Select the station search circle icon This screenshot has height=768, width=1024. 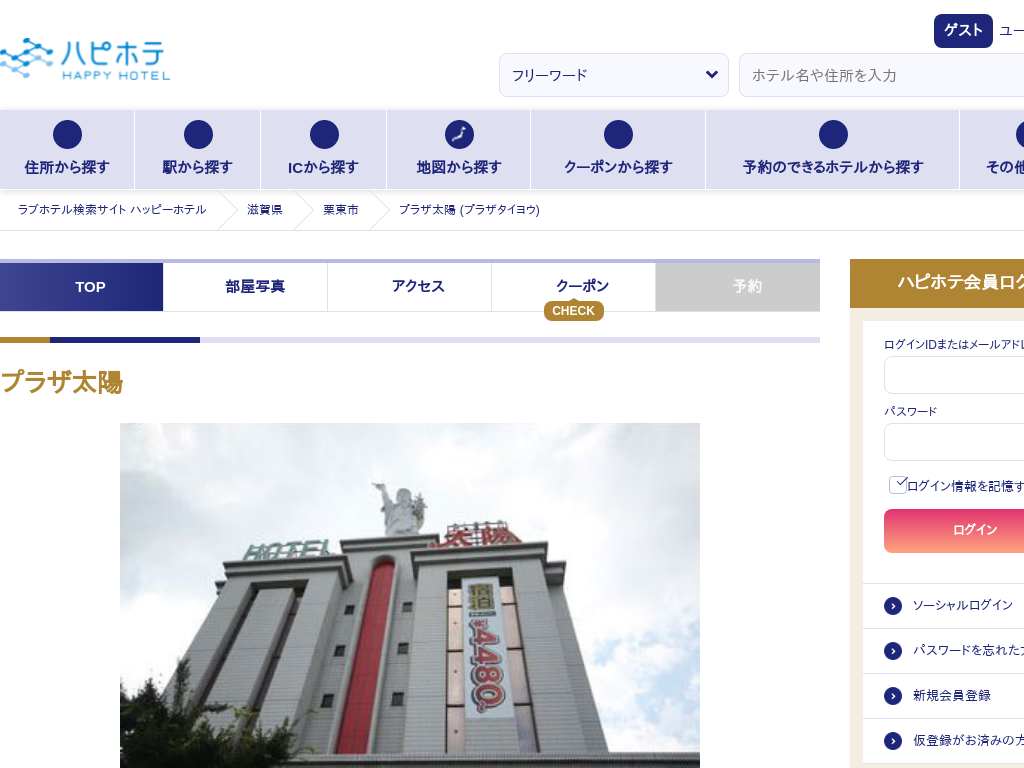198,134
